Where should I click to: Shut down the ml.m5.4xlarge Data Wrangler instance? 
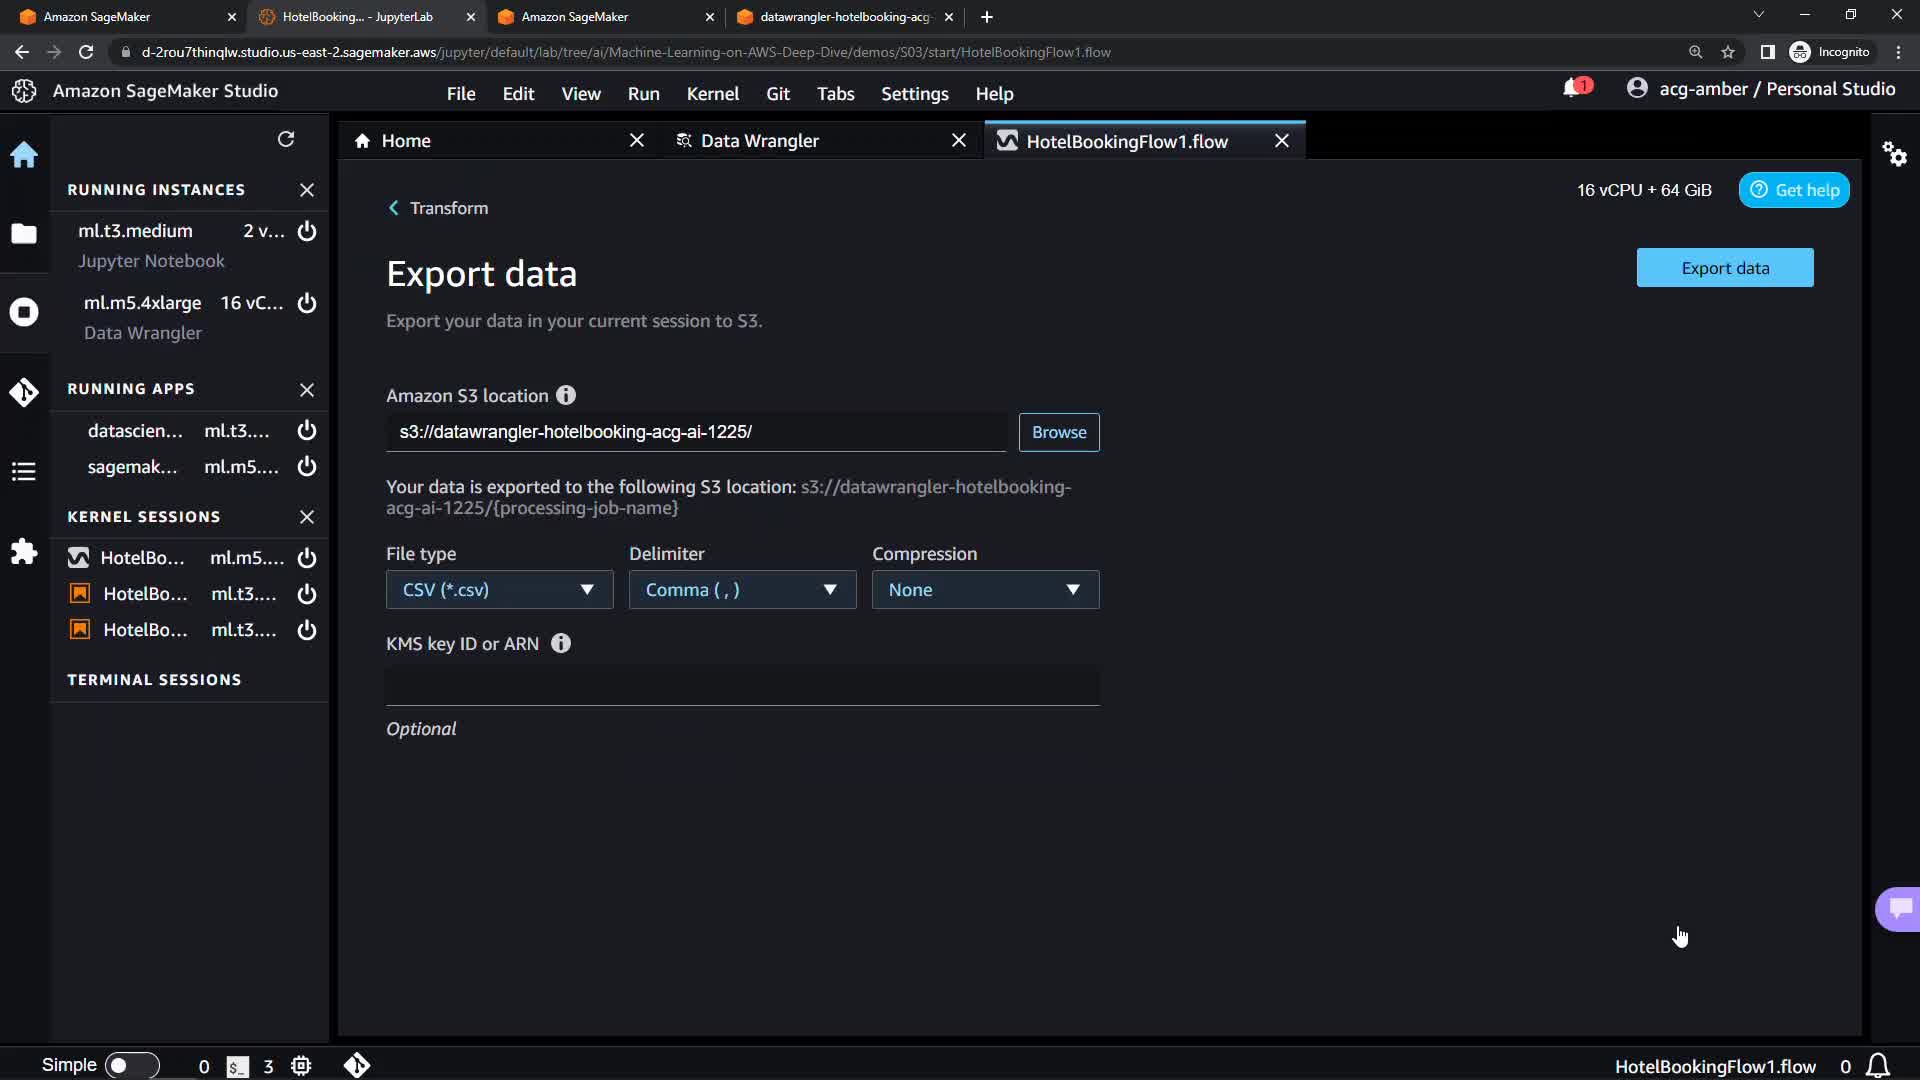307,303
